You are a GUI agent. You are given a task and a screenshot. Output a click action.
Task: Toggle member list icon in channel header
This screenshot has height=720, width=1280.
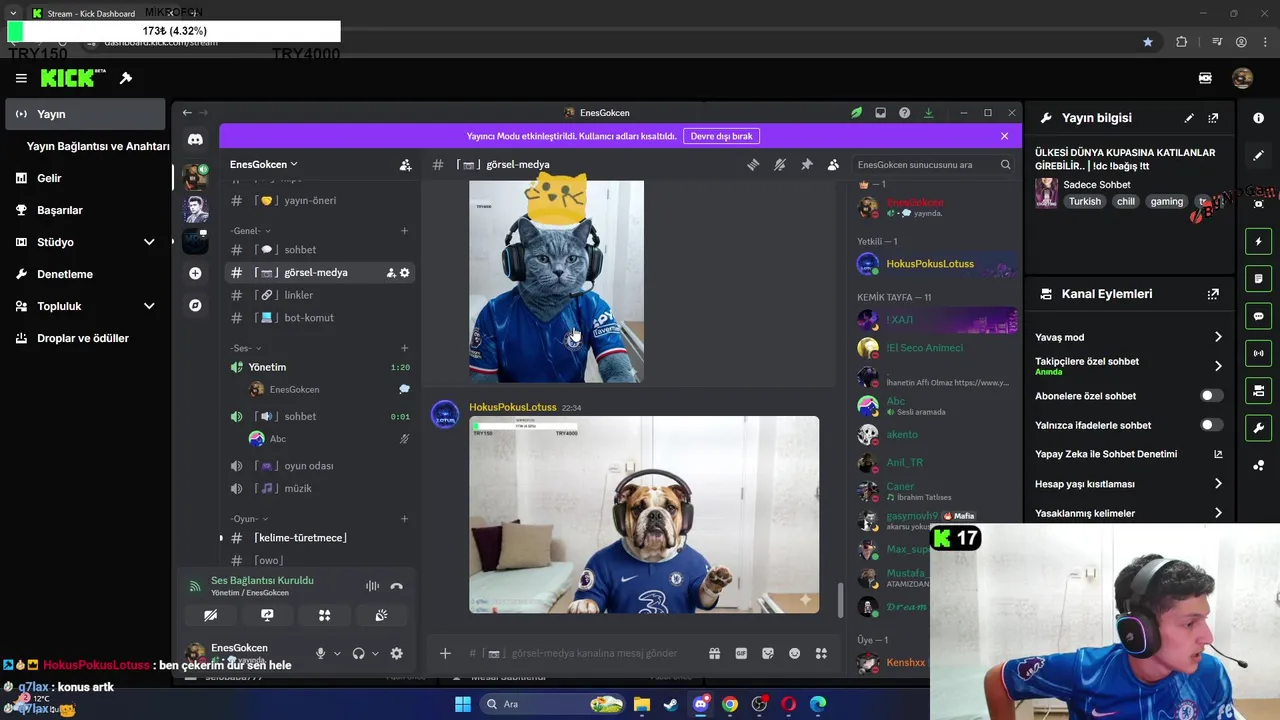(x=833, y=165)
